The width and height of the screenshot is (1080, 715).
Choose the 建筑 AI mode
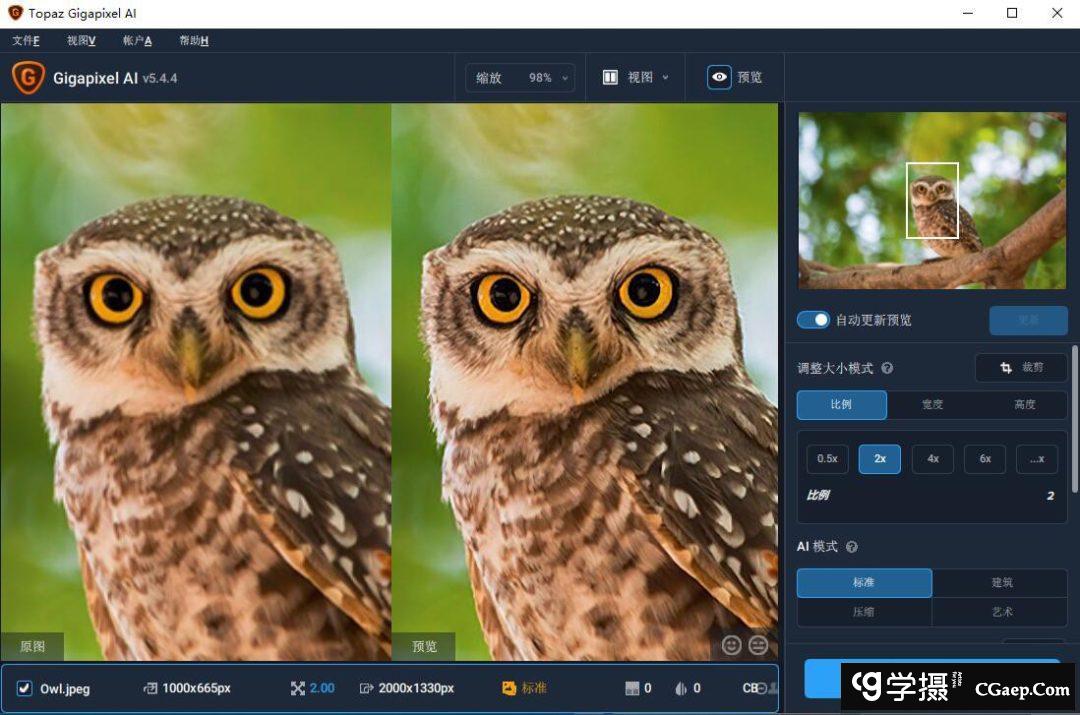point(1000,583)
